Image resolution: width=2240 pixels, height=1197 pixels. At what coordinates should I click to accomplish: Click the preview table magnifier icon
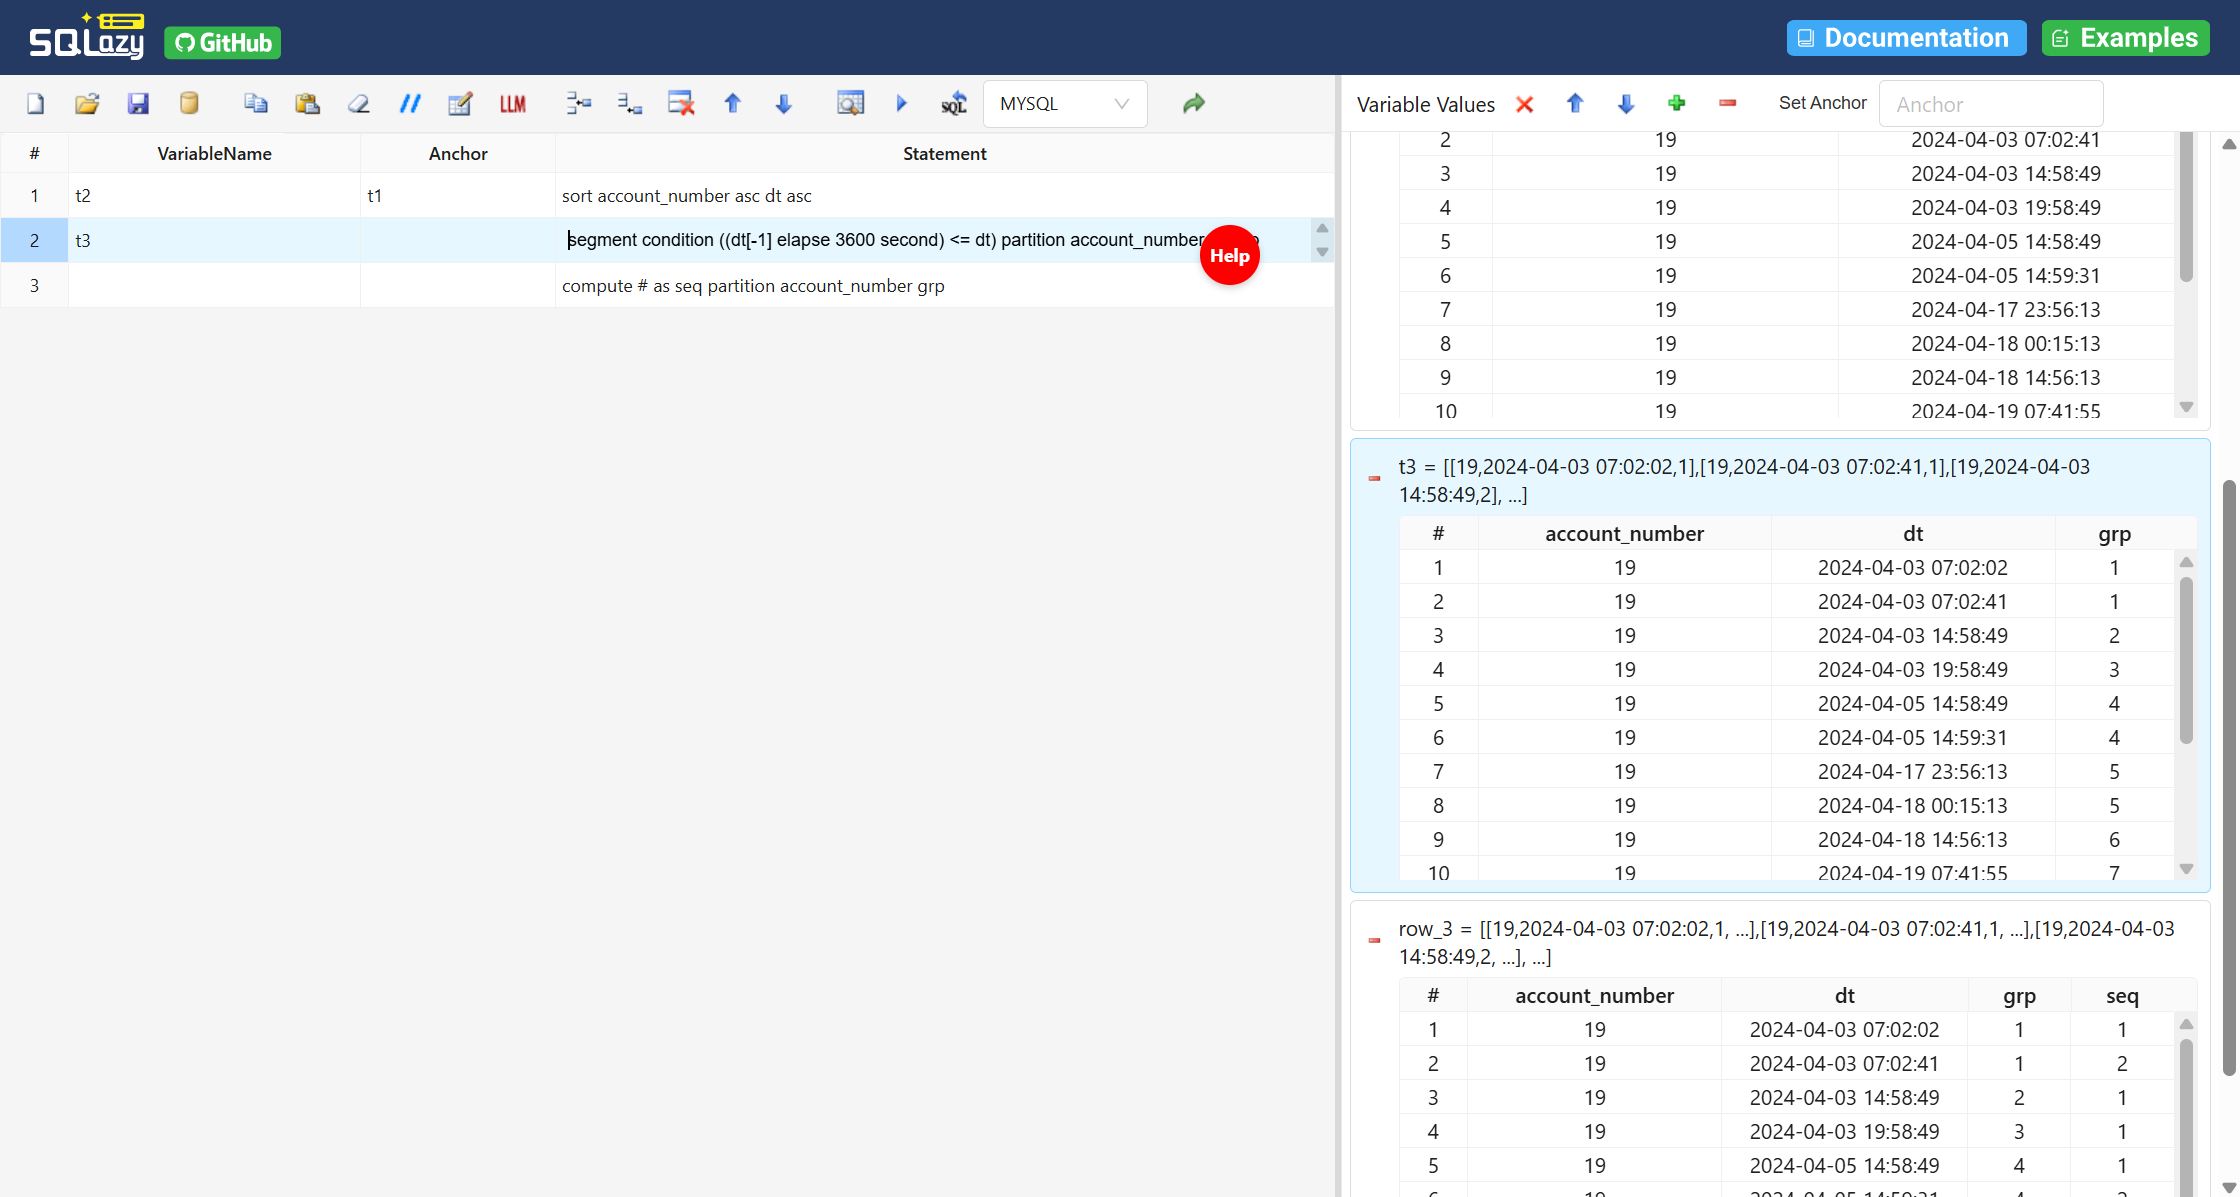850,103
